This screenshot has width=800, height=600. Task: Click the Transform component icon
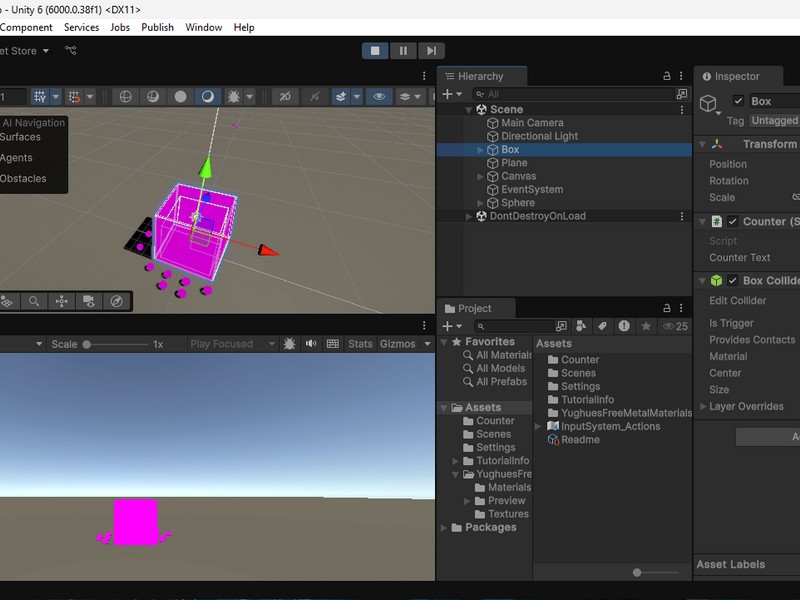coord(716,144)
